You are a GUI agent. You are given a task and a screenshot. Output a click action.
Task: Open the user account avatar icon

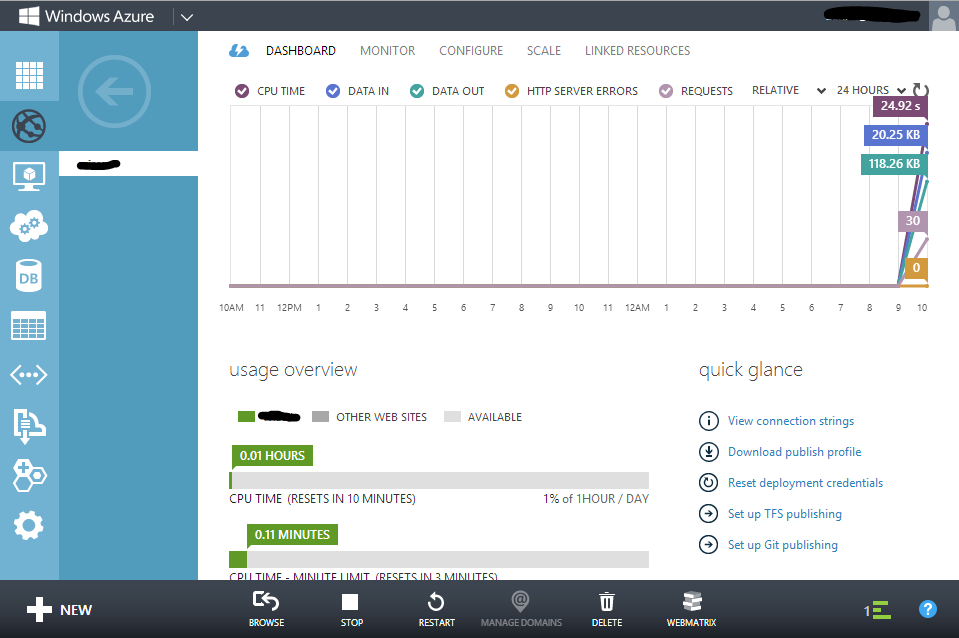[x=944, y=16]
